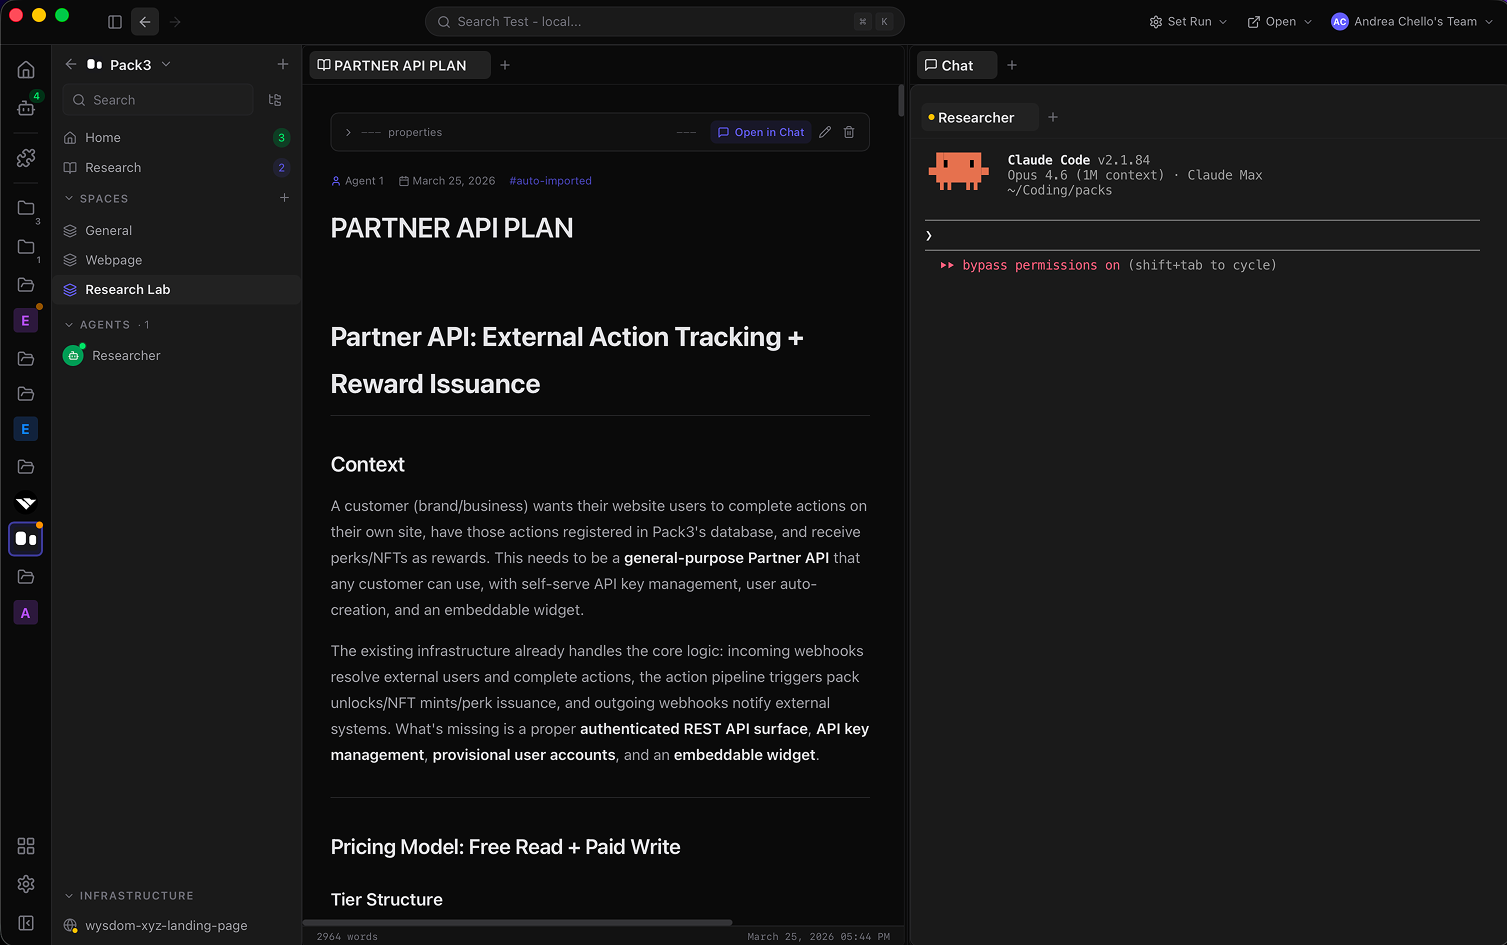
Task: Open the Pack3 workspace dropdown
Action: (166, 65)
